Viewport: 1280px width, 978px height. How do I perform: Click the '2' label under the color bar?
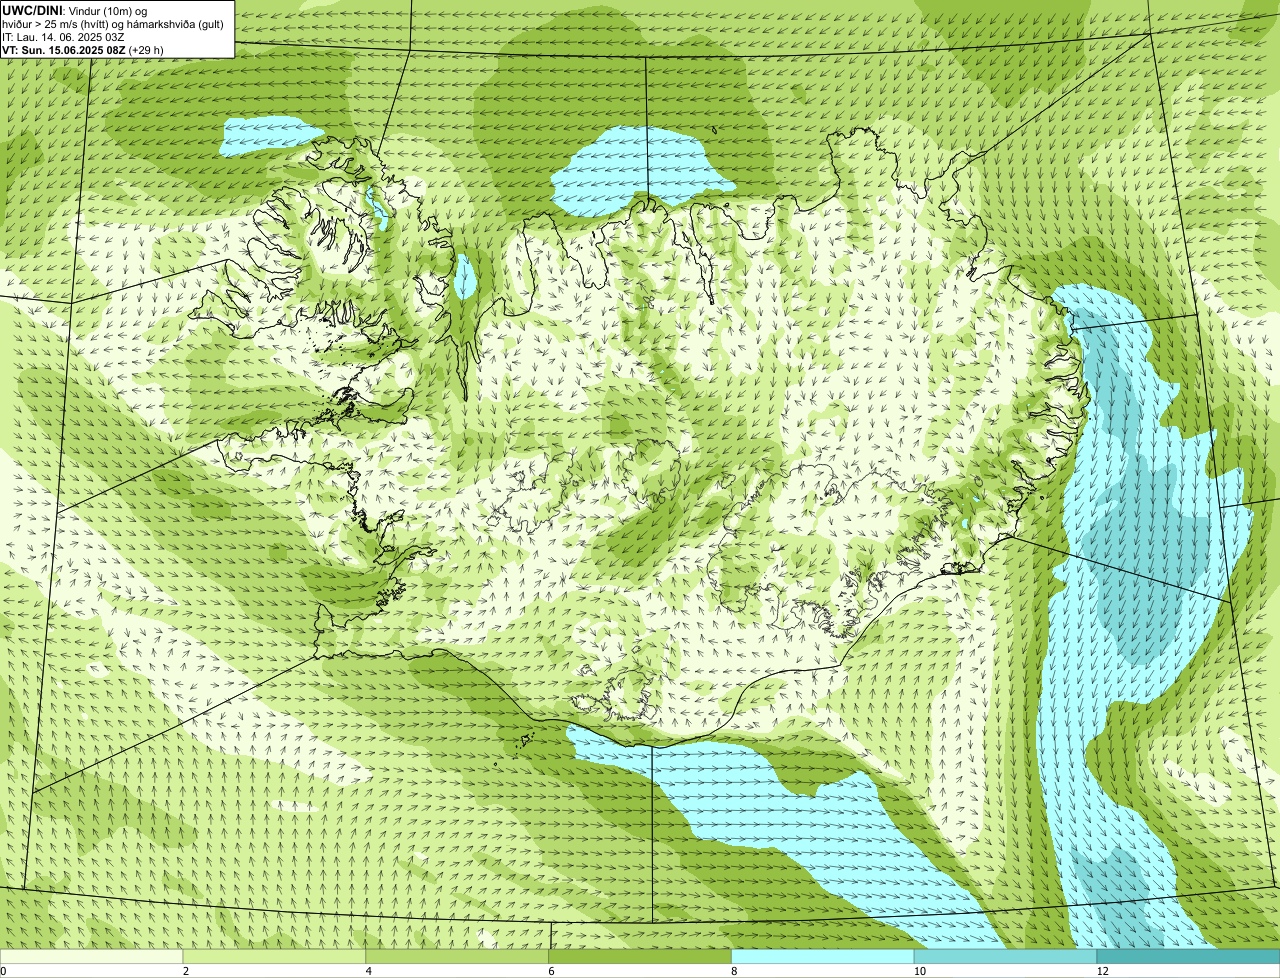click(186, 971)
